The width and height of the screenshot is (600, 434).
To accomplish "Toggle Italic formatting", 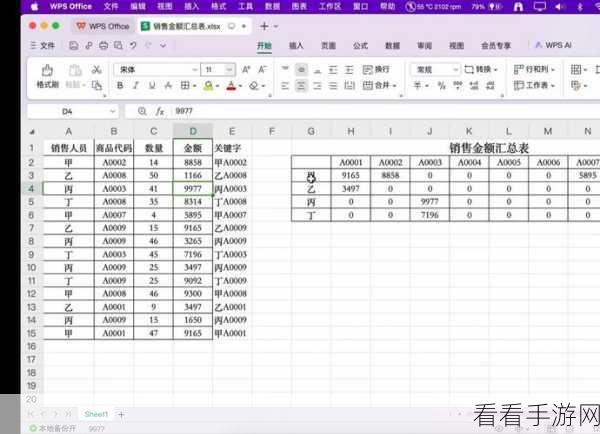I will [x=136, y=86].
